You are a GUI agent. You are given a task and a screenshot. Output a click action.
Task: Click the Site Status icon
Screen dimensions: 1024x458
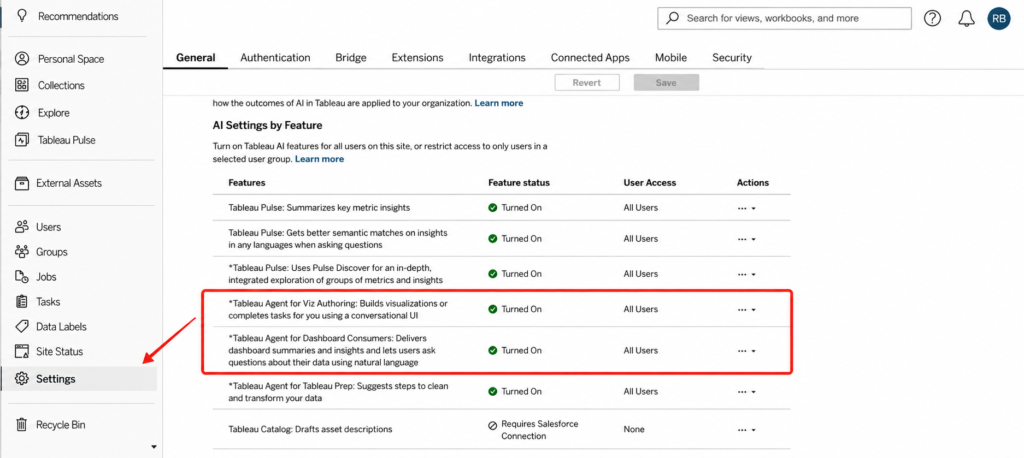(x=22, y=351)
